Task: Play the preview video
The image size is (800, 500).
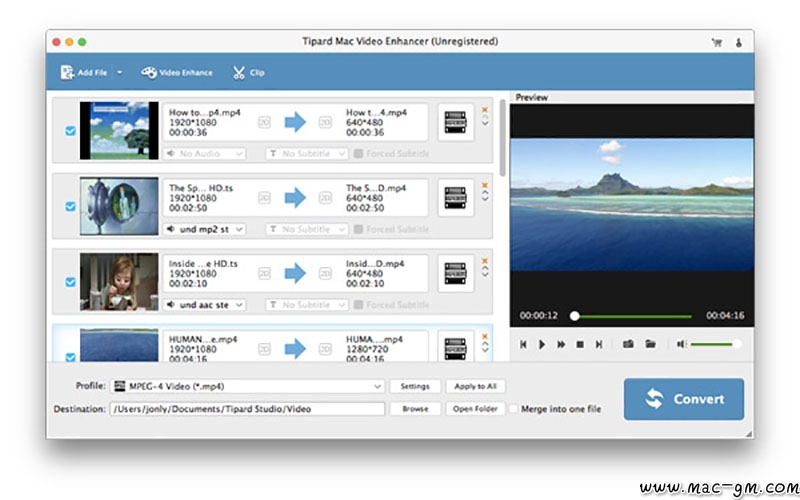Action: [x=542, y=344]
